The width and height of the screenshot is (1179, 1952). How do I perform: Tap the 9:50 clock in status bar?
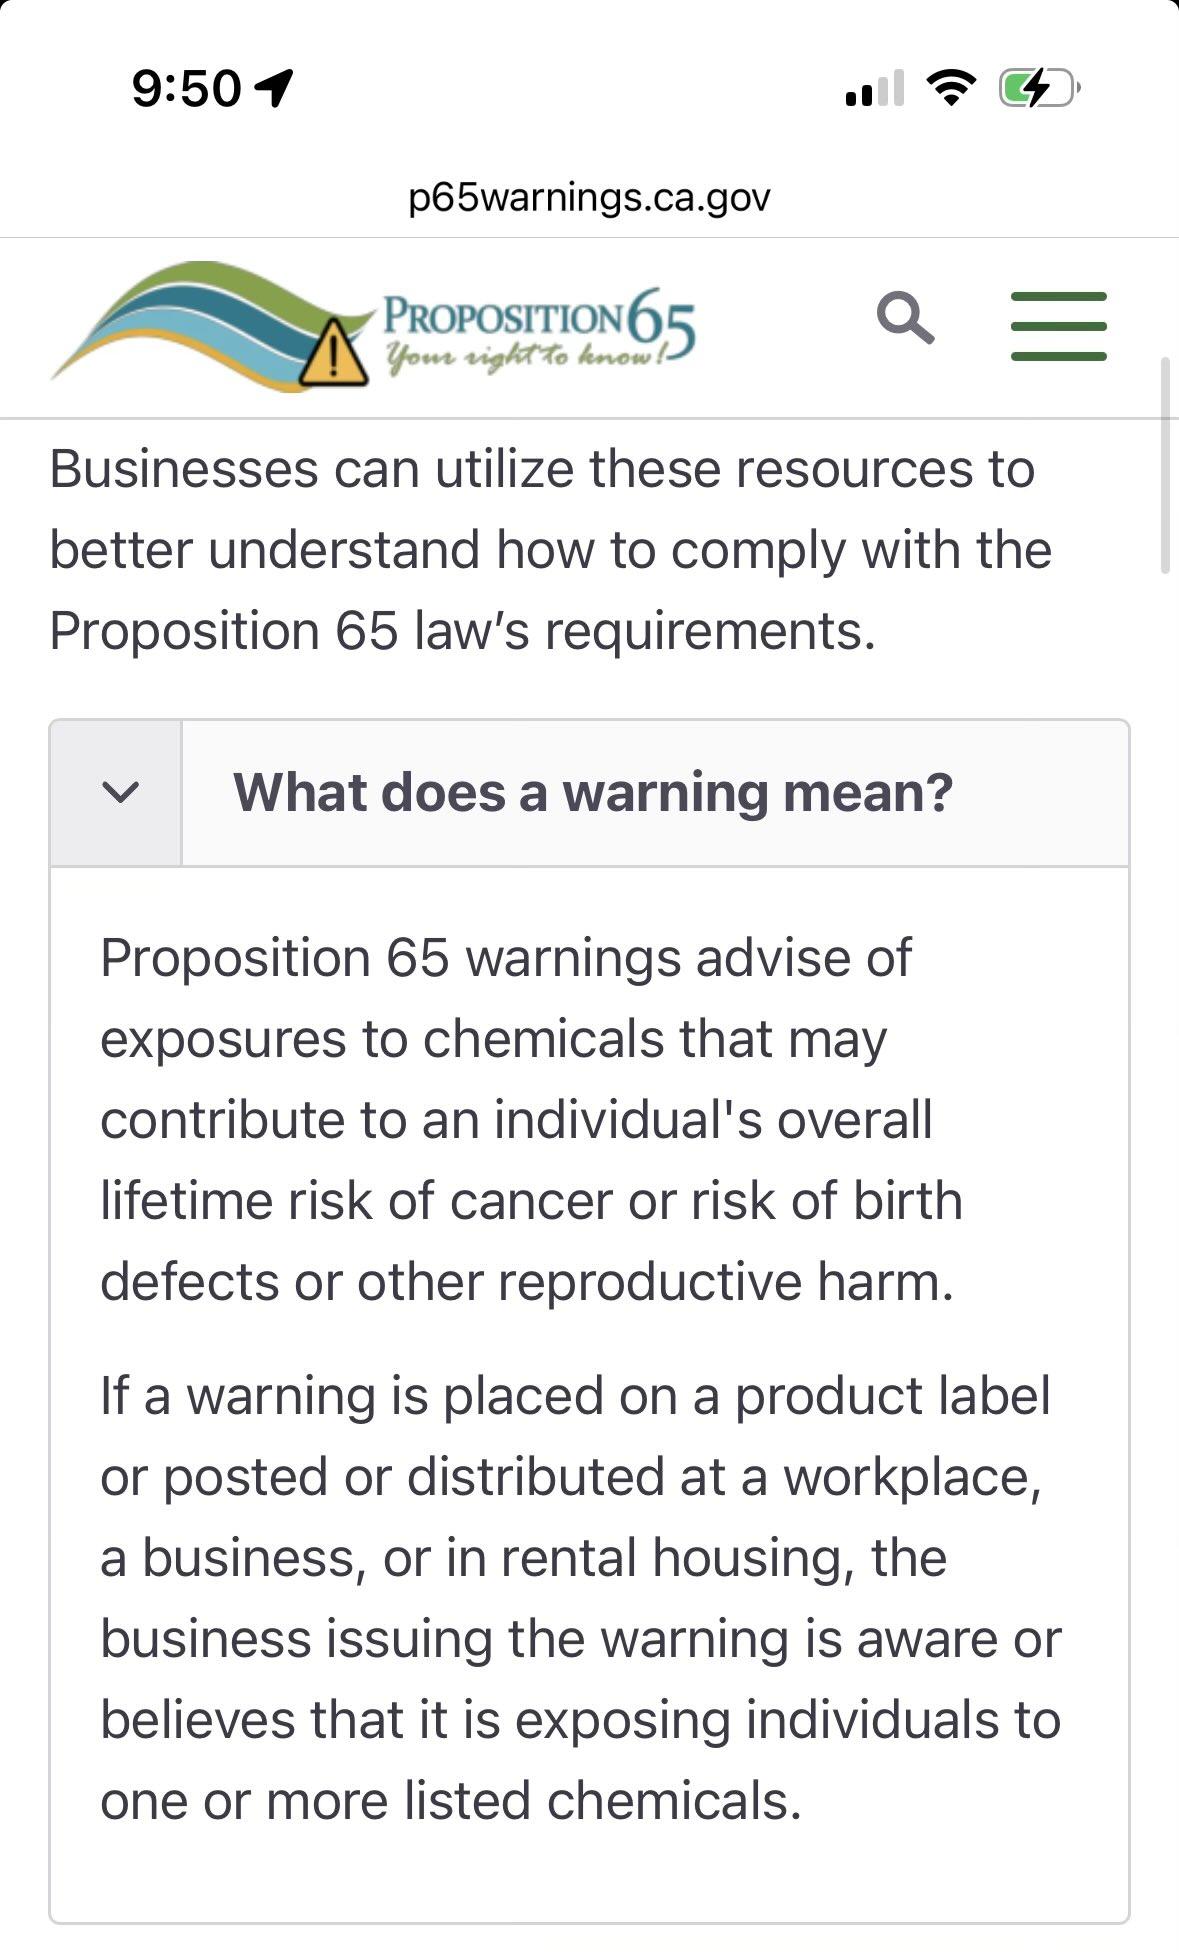tap(186, 88)
